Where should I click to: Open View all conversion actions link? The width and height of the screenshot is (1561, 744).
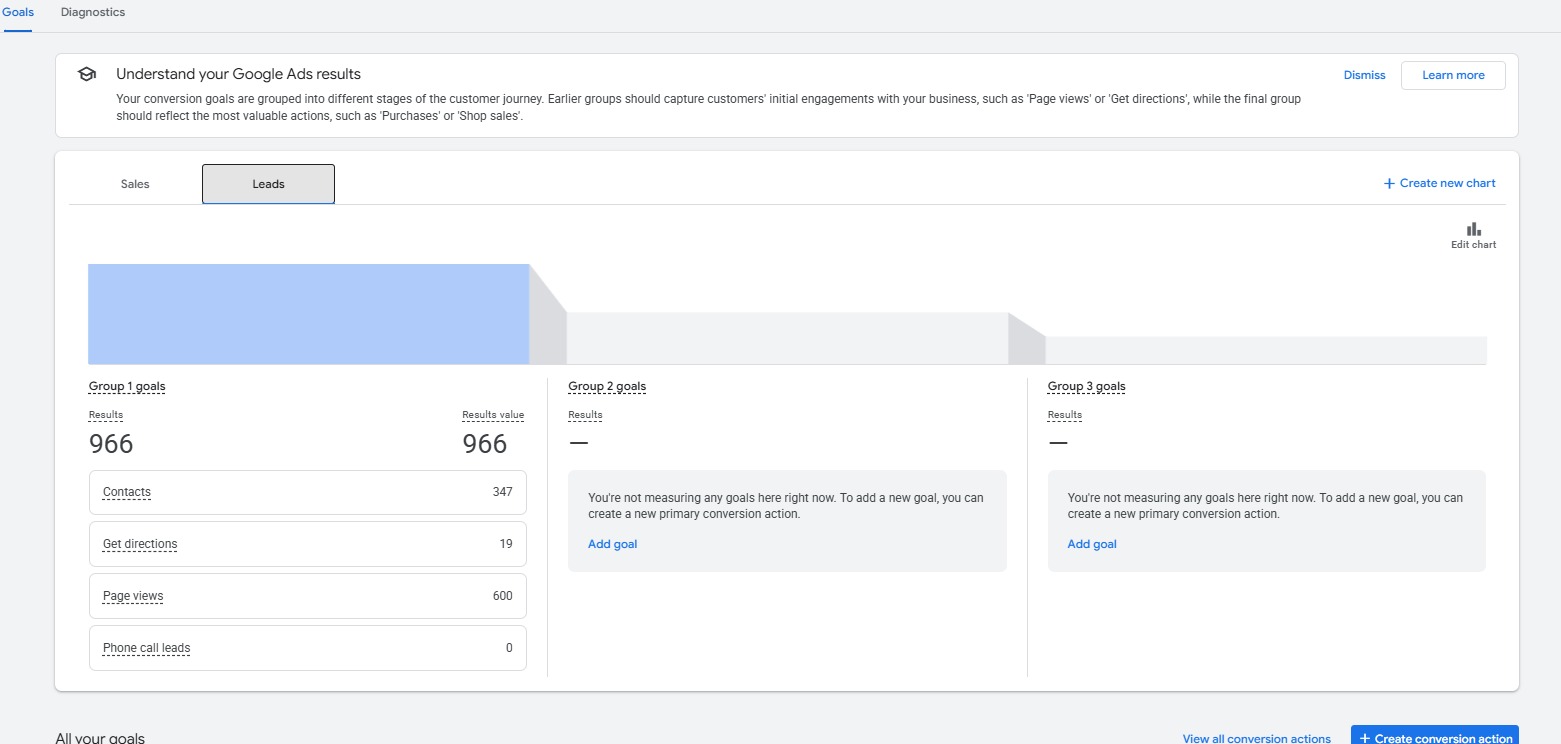click(x=1256, y=738)
